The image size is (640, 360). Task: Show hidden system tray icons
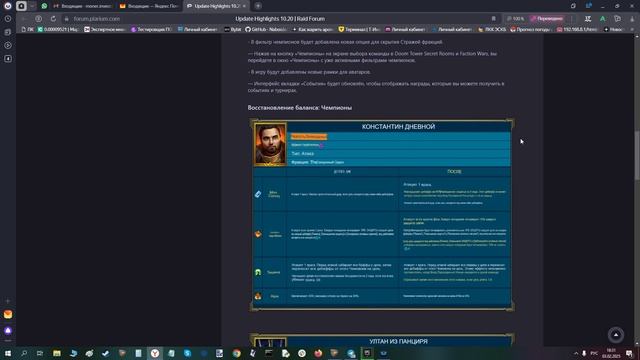point(576,353)
